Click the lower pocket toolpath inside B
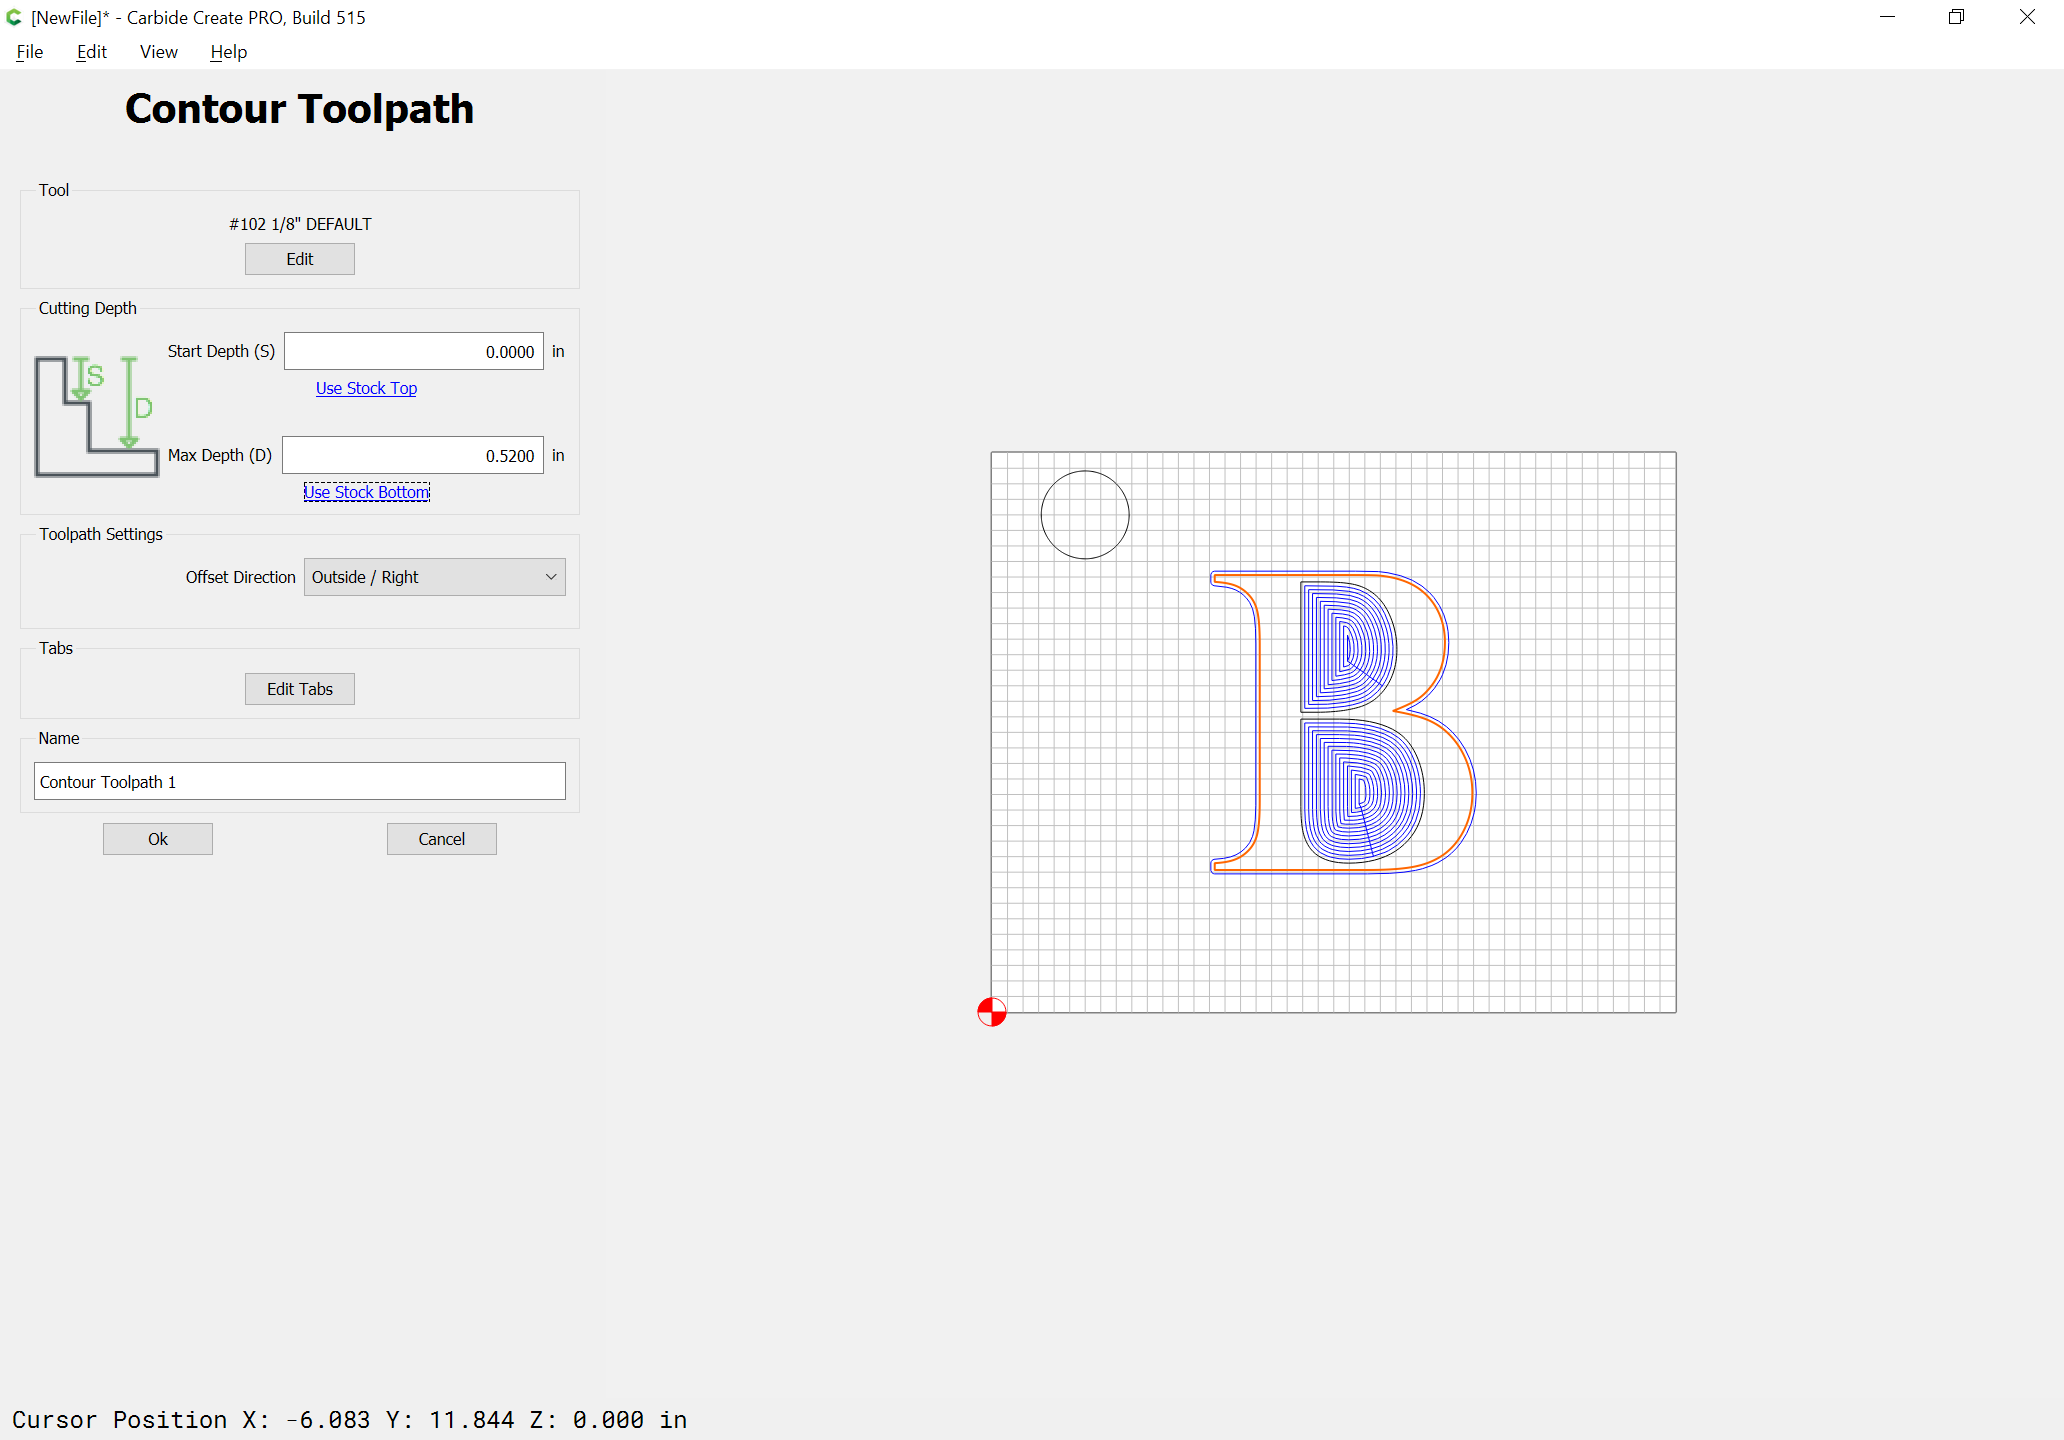The height and width of the screenshot is (1440, 2064). pos(1362,791)
